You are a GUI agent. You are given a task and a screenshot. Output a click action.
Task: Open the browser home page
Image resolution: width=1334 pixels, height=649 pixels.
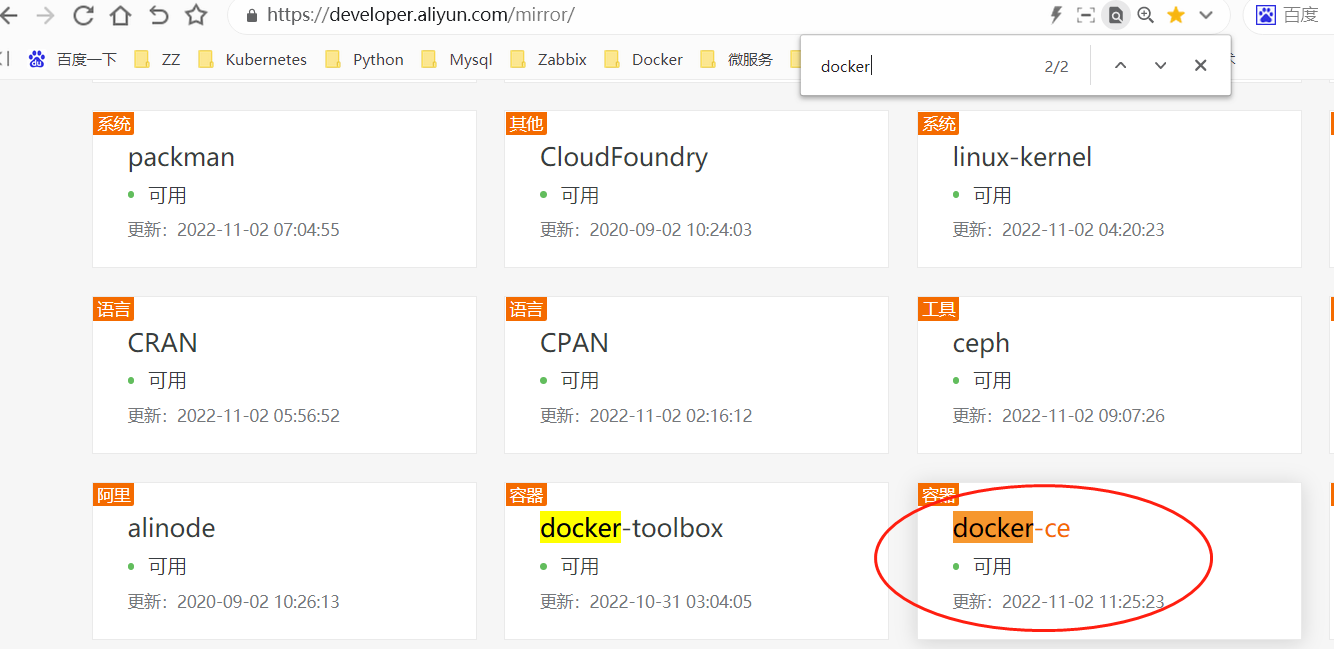tap(120, 15)
